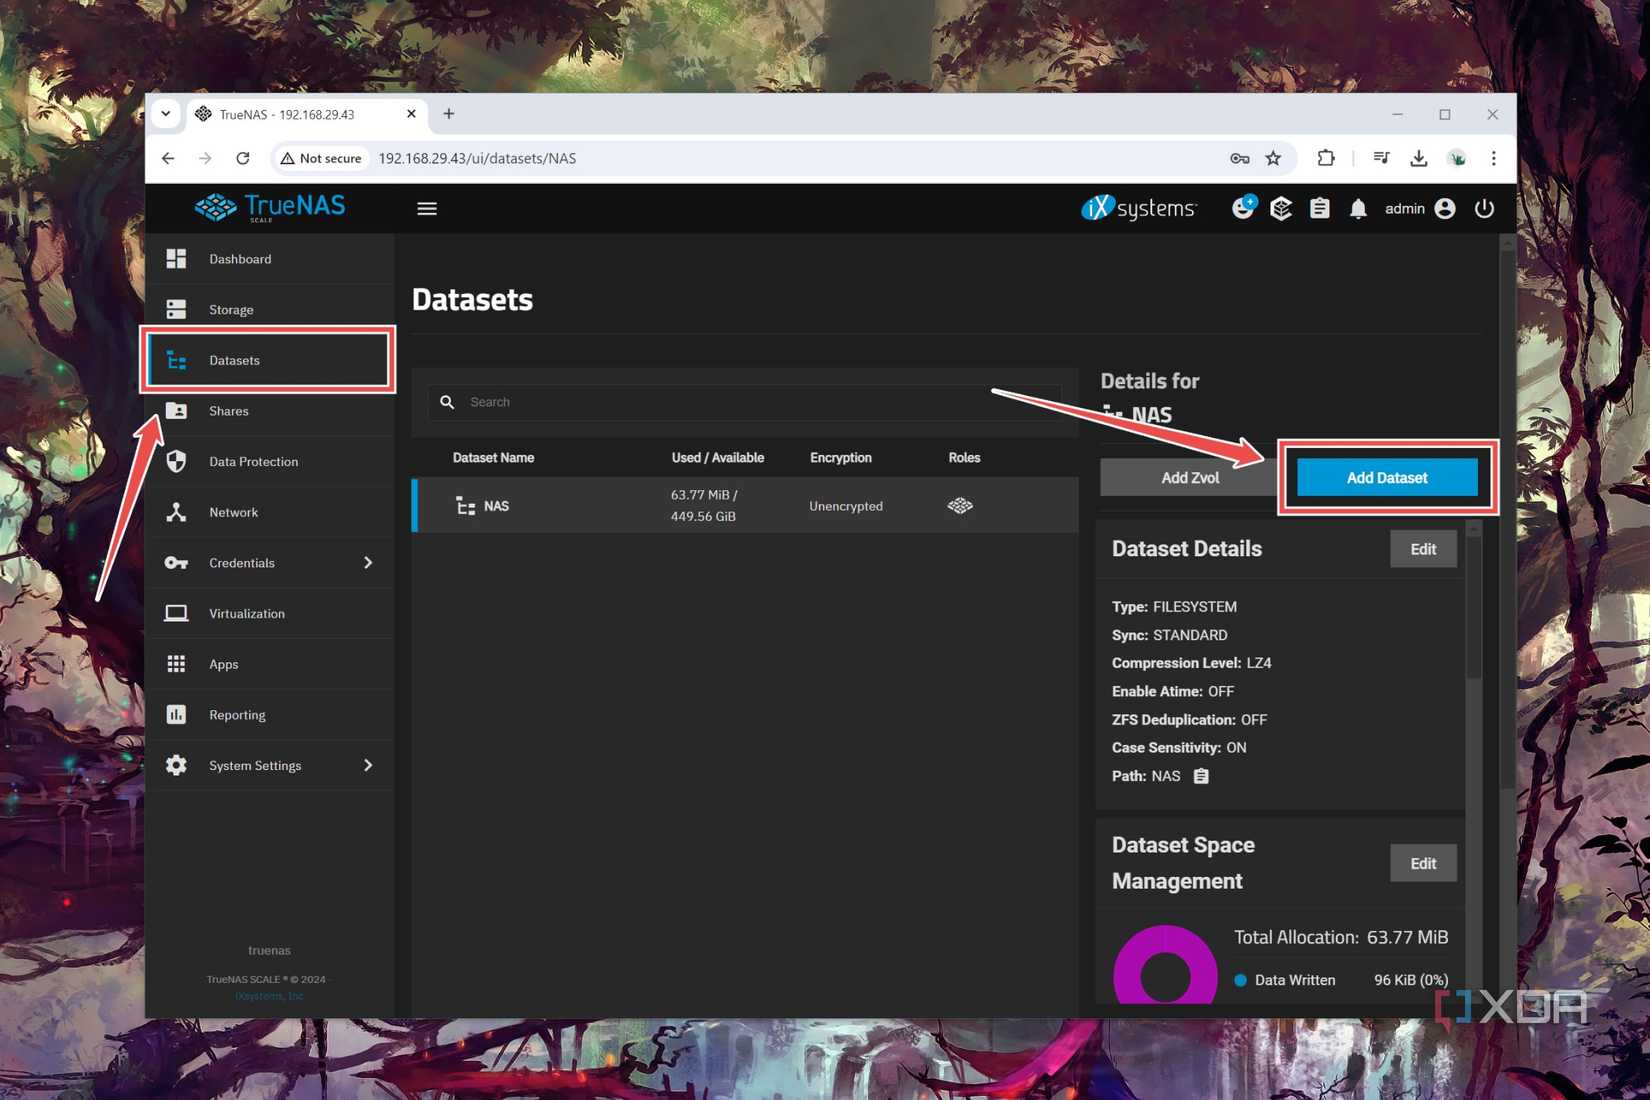This screenshot has height=1100, width=1650.
Task: Click the dataset search field
Action: click(745, 402)
